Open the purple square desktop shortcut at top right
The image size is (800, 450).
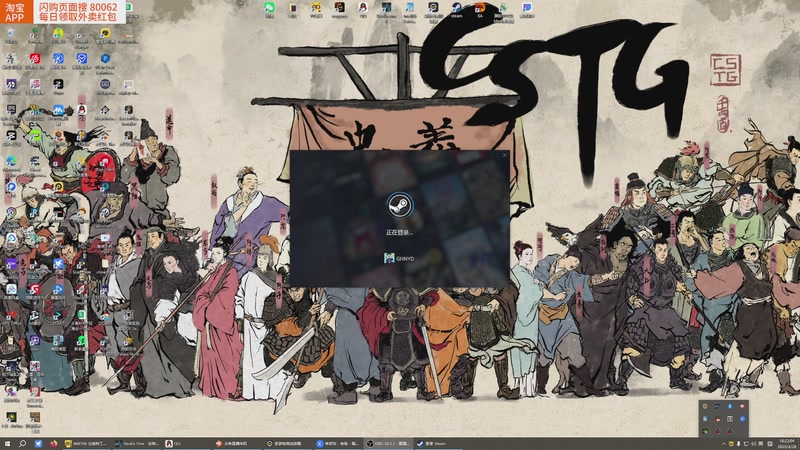[x=527, y=9]
